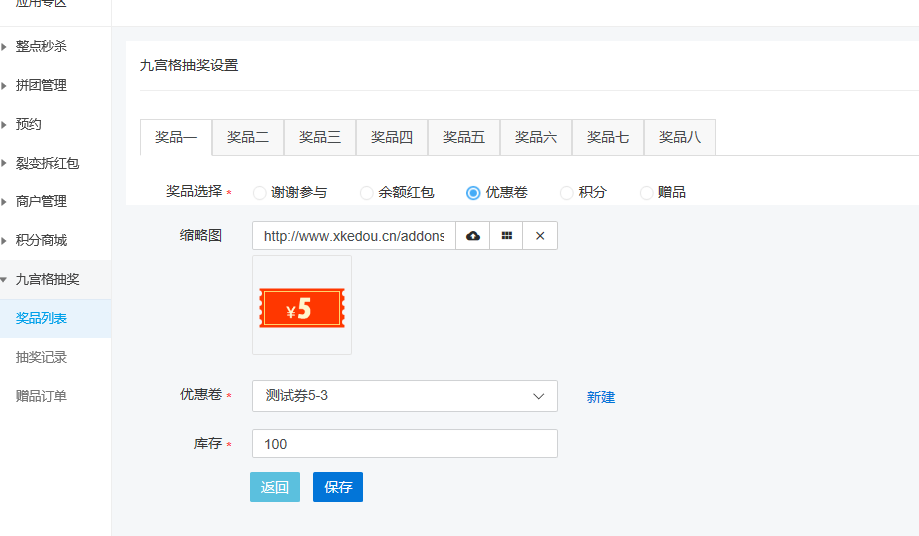This screenshot has width=919, height=536.
Task: Click the cloud upload icon for thumbnail
Action: [473, 236]
